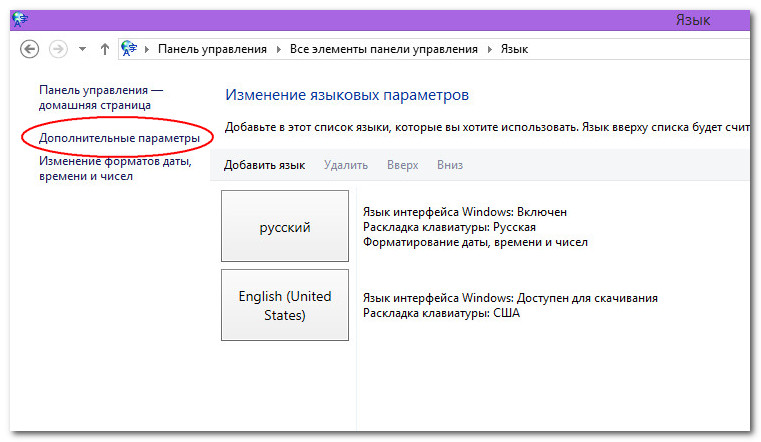Open the window system icon in the title bar
761x442 pixels.
click(x=19, y=19)
